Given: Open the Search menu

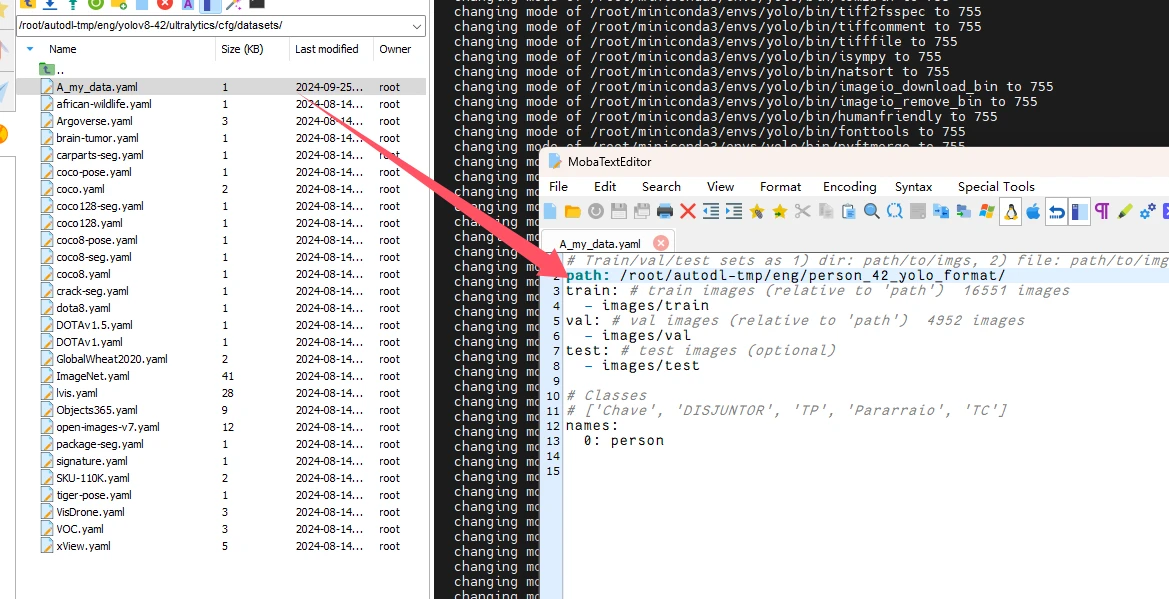Looking at the screenshot, I should coord(661,186).
